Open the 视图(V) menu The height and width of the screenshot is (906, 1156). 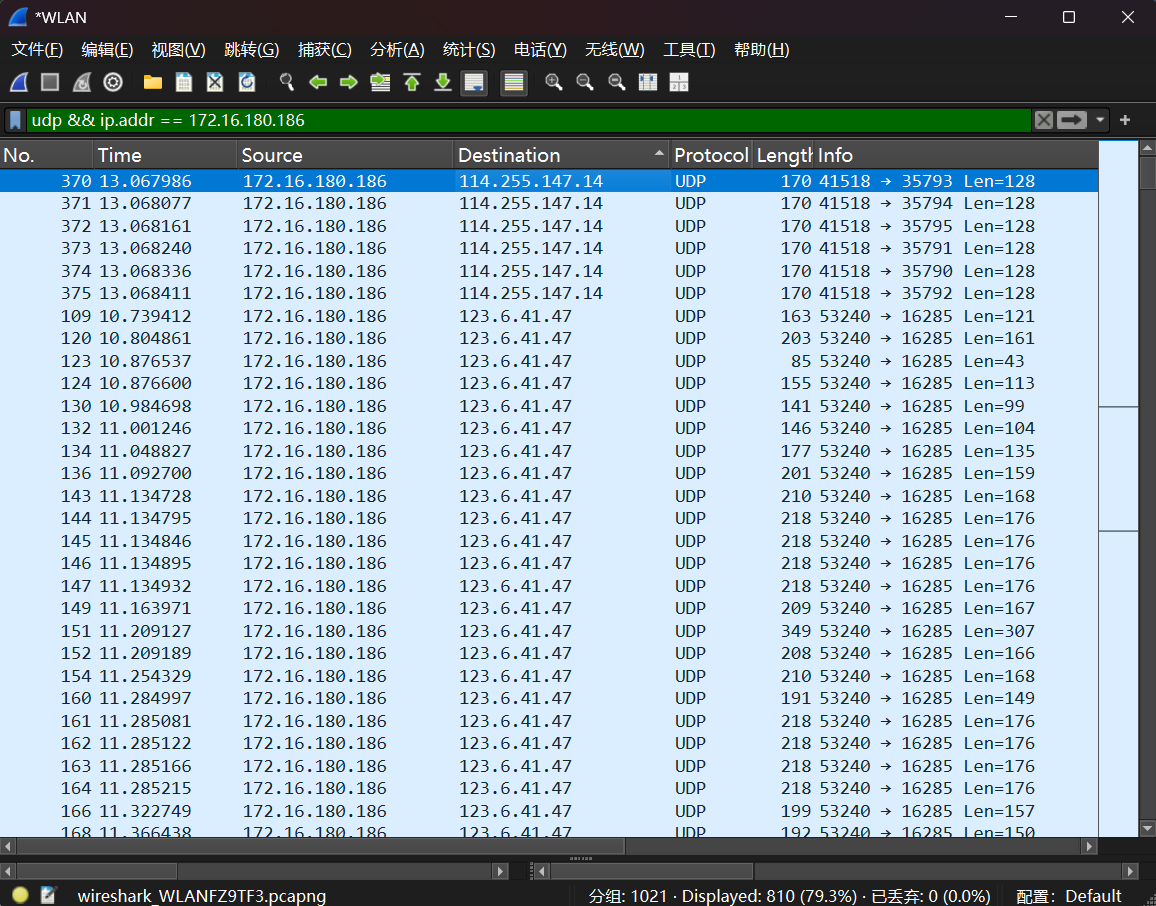tap(178, 50)
